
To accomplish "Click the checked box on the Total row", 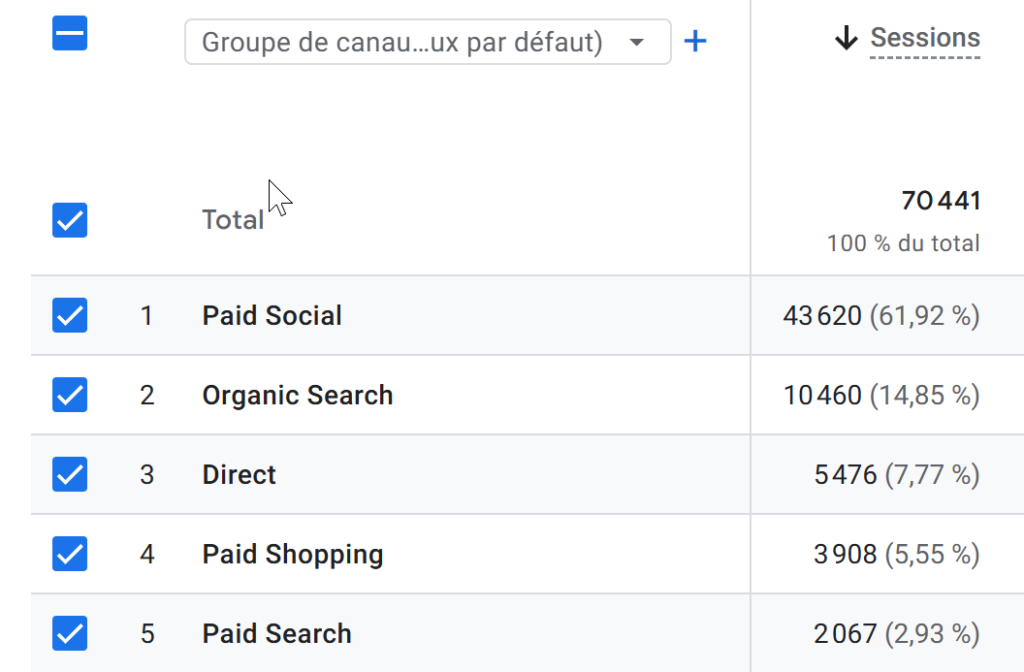I will click(x=69, y=220).
